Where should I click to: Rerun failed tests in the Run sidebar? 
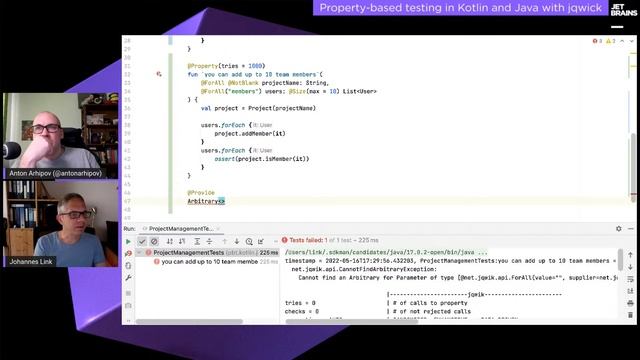[x=128, y=253]
